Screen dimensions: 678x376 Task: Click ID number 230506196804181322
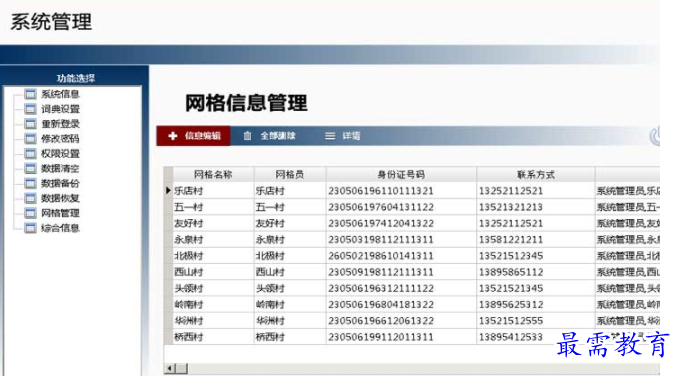pos(381,304)
